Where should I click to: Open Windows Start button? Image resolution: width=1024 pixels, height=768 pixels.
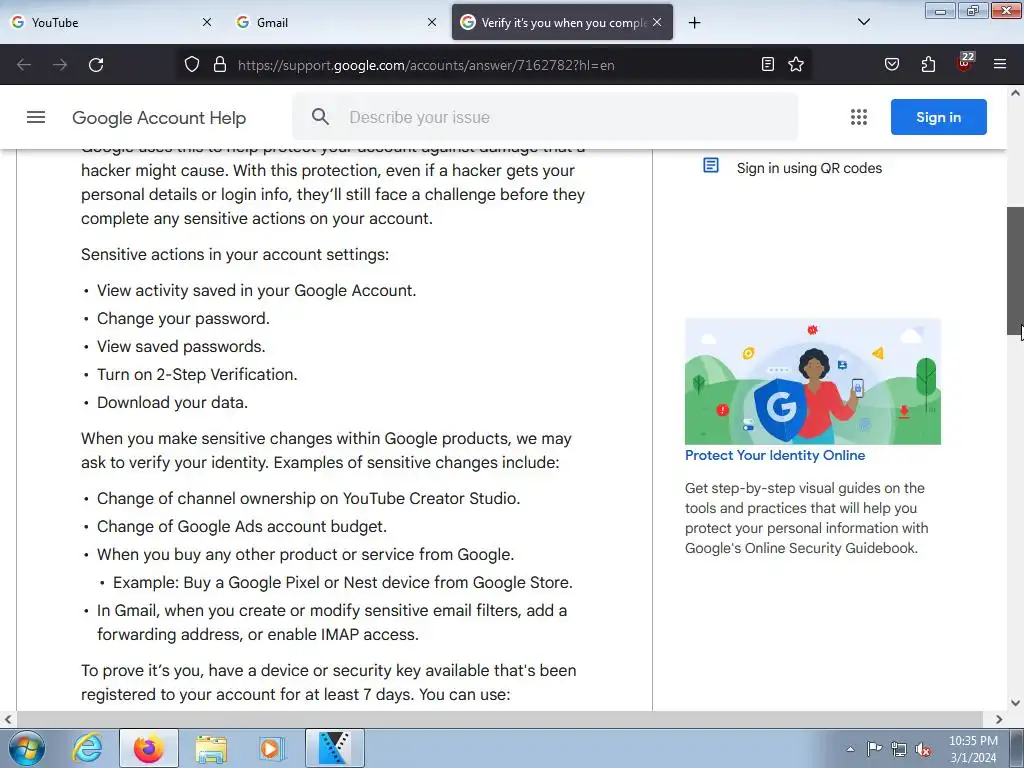pos(27,748)
